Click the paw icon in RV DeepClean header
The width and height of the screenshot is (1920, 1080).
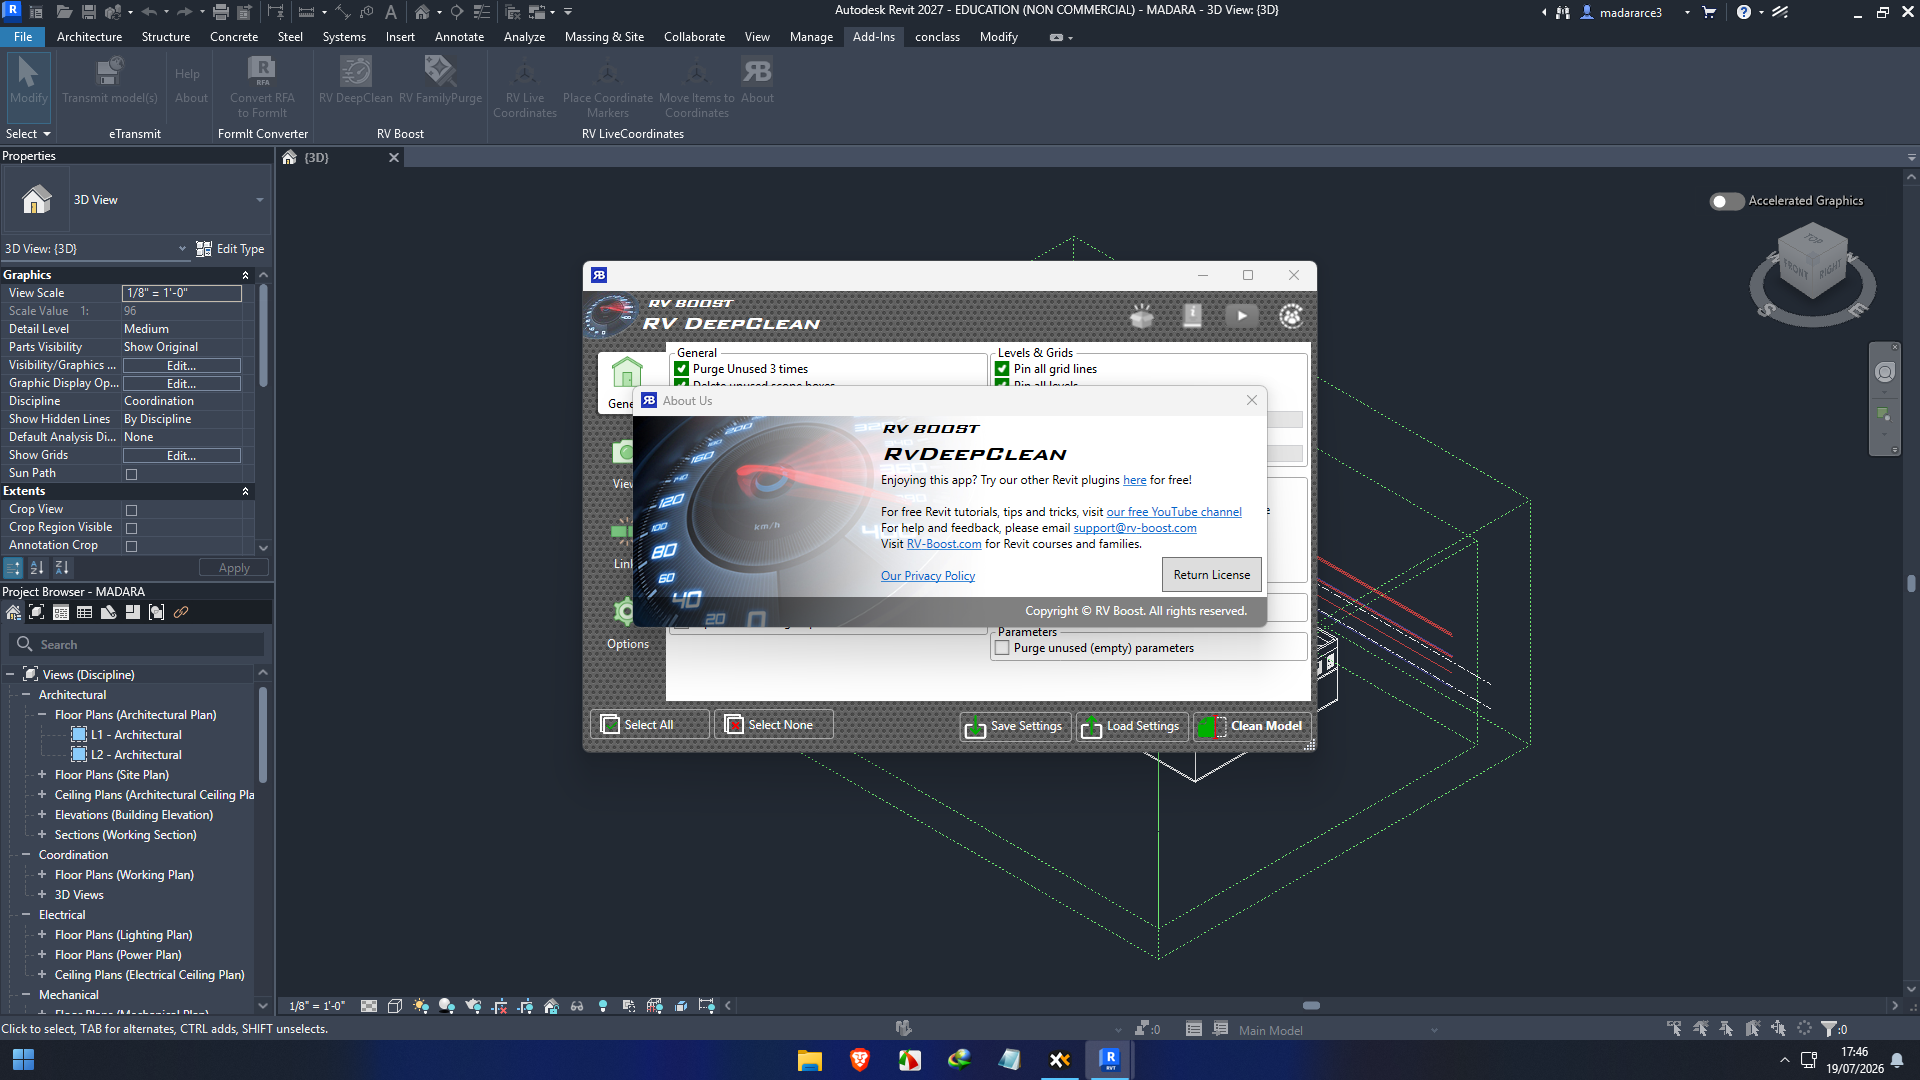click(x=1291, y=316)
